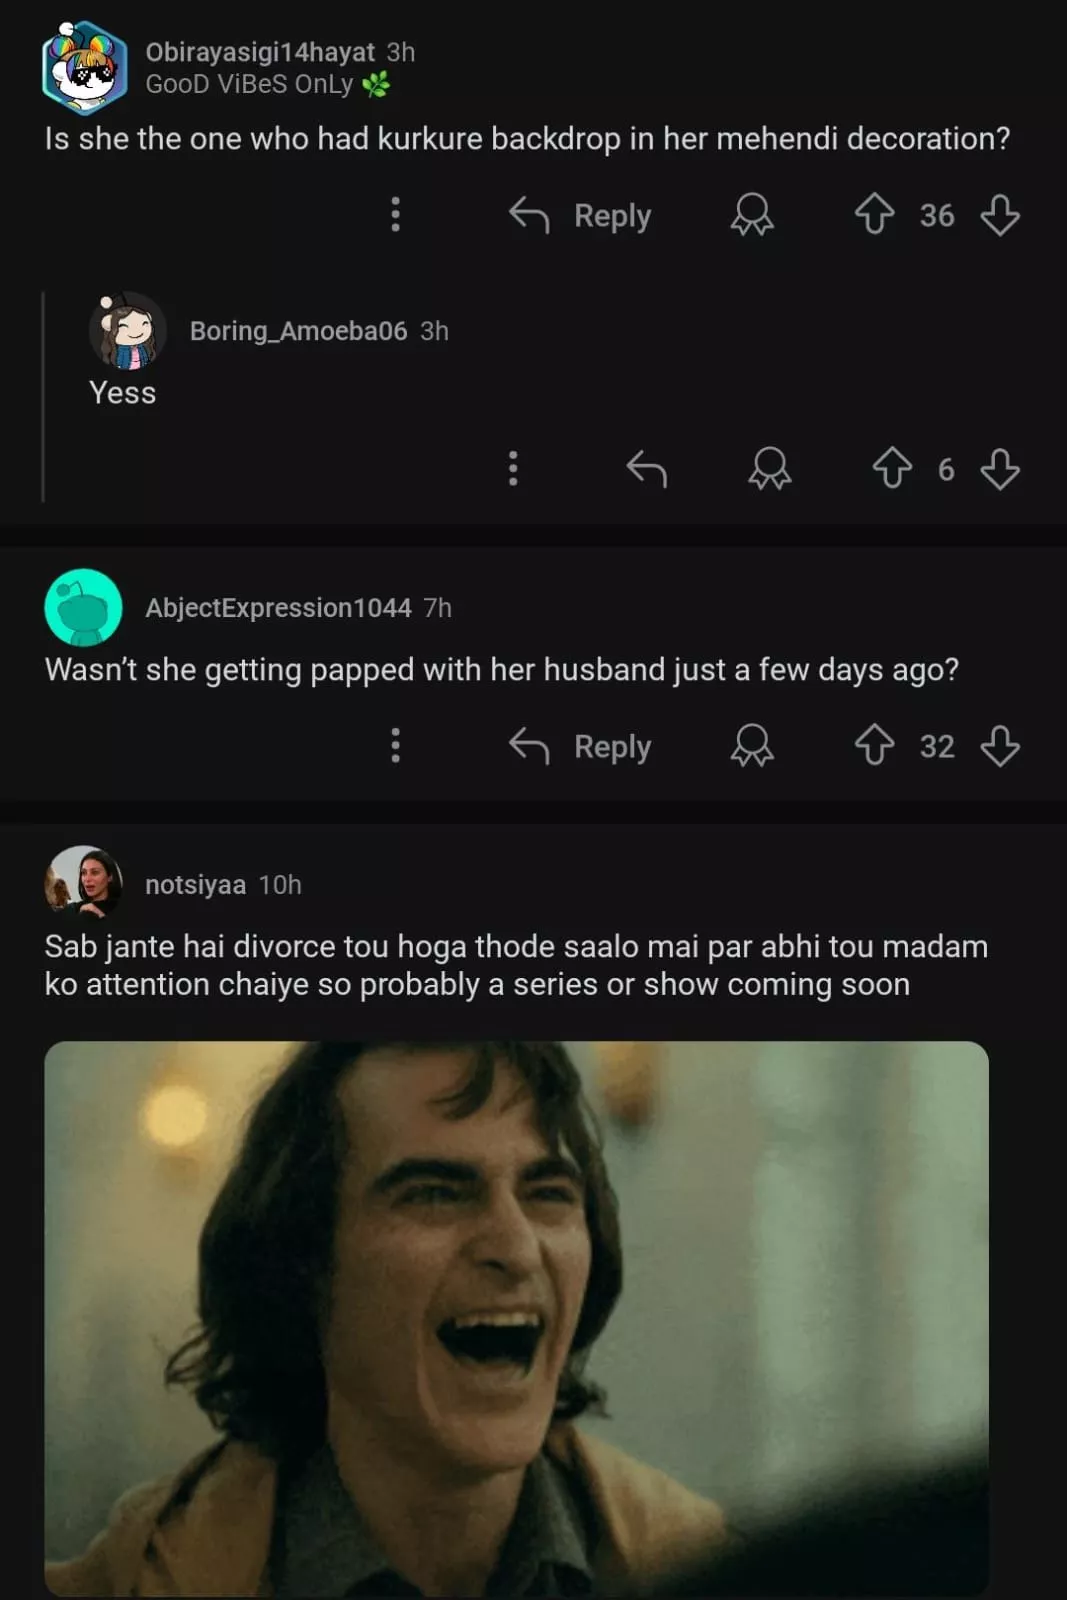Tap AbjectExpression1044's teal avatar
This screenshot has width=1067, height=1600.
[x=84, y=607]
